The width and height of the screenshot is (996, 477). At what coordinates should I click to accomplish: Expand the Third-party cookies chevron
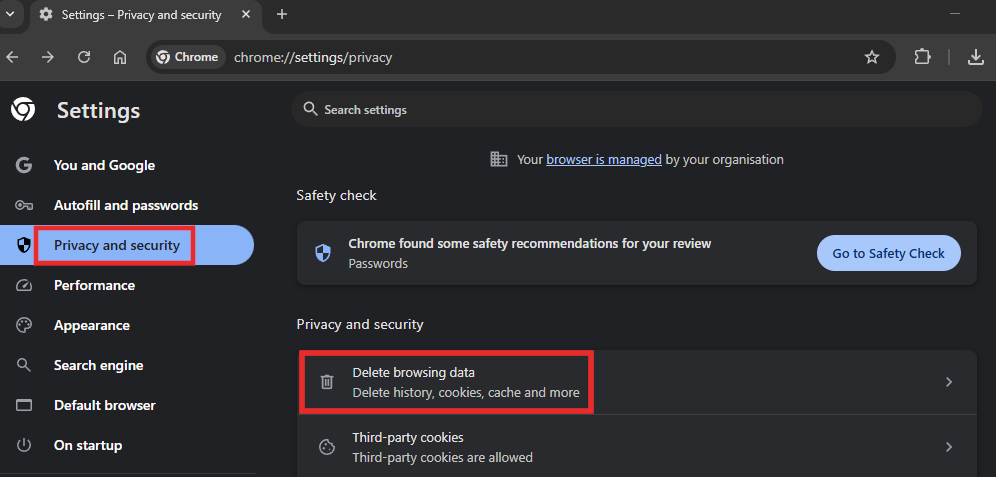click(x=949, y=447)
